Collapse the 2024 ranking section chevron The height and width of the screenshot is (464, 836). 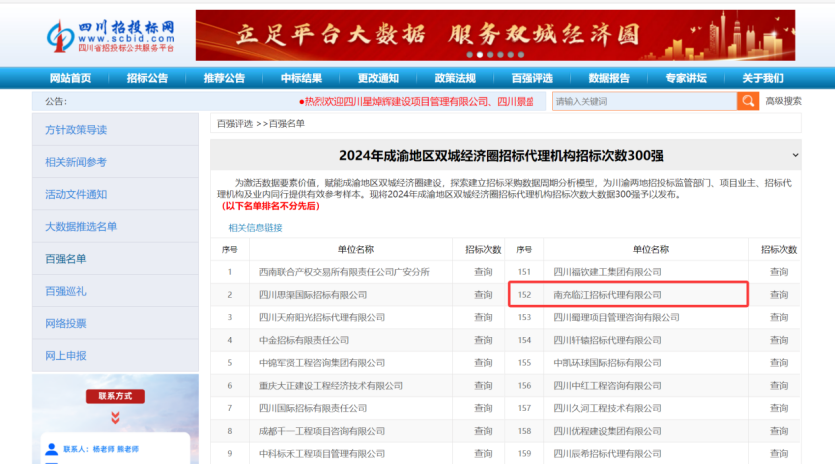pos(795,155)
